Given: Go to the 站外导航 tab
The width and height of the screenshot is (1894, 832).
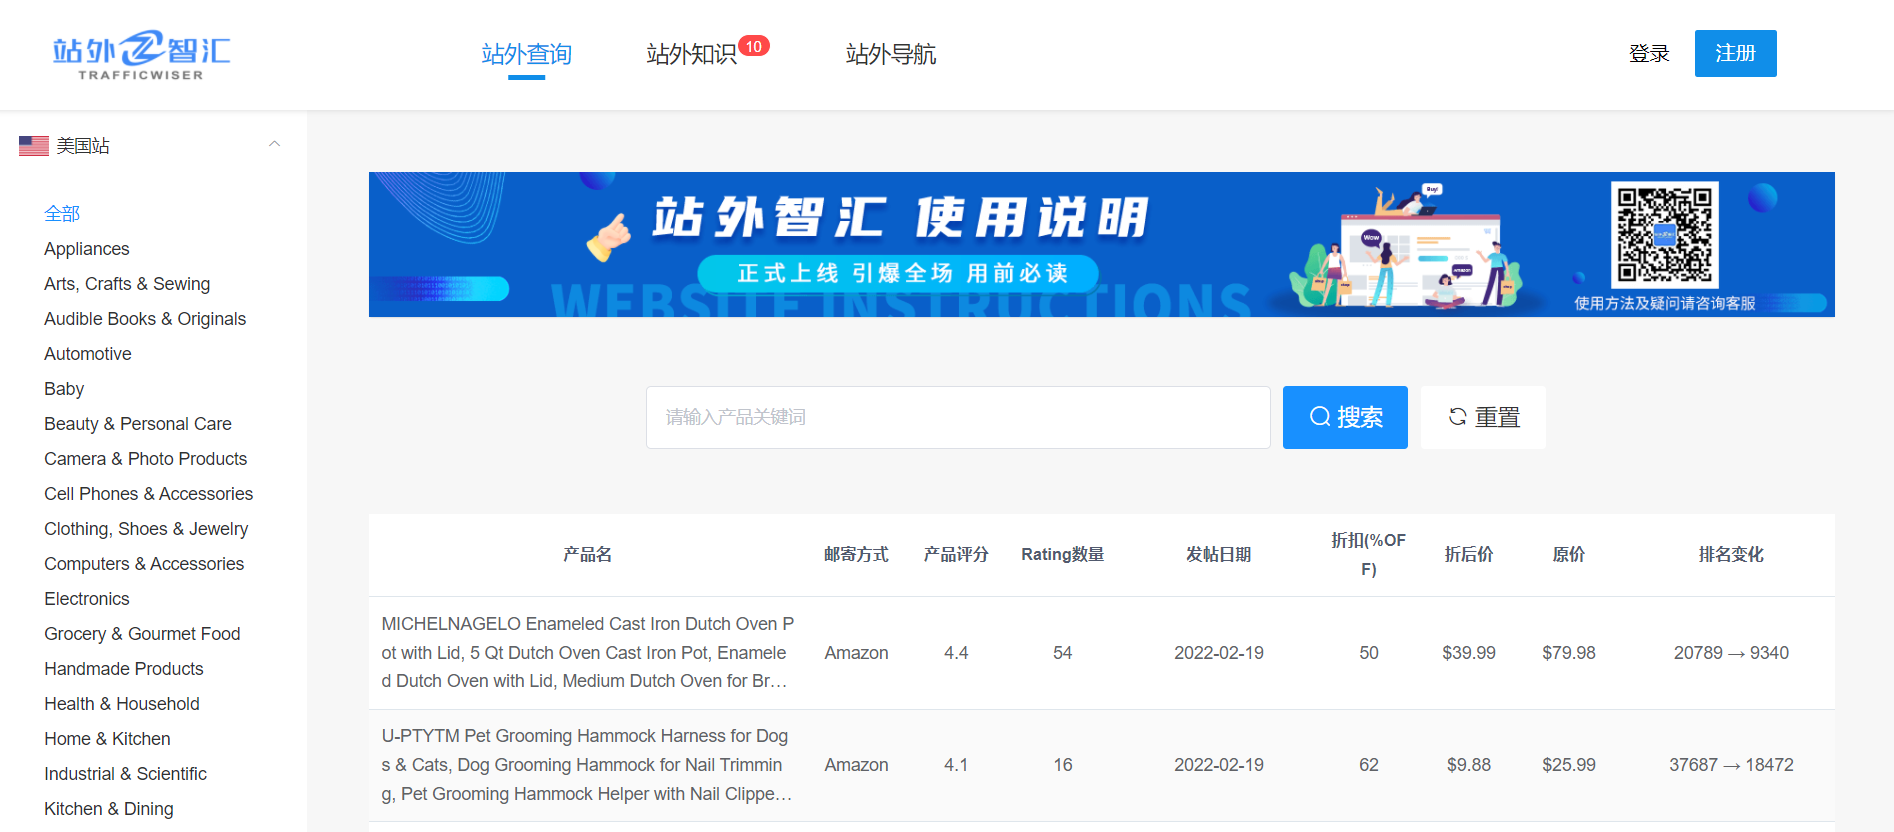Looking at the screenshot, I should [x=890, y=54].
